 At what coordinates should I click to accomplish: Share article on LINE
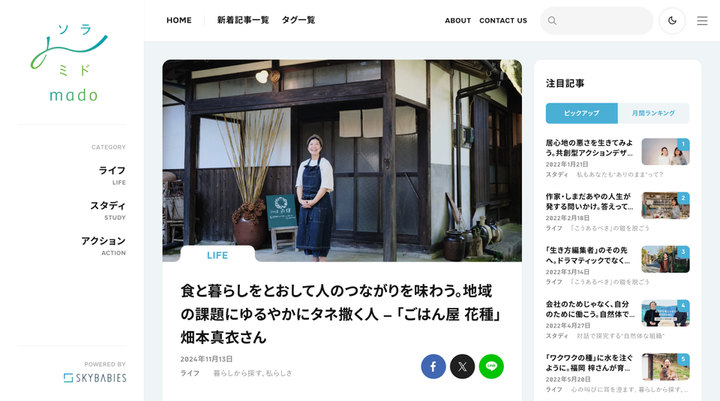pyautogui.click(x=491, y=367)
